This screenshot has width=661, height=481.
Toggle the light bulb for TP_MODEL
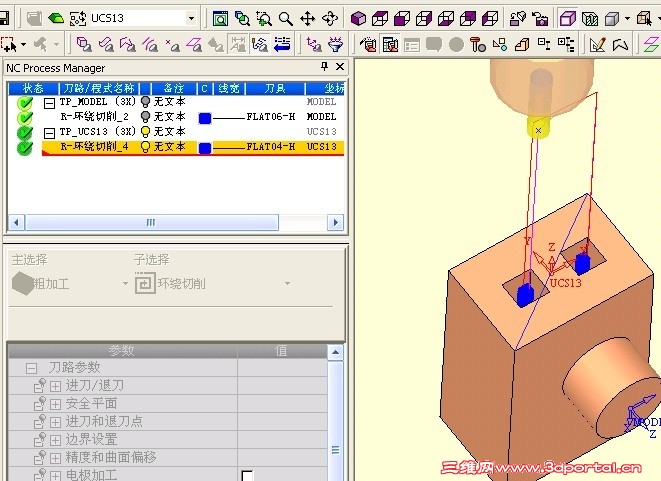[145, 102]
